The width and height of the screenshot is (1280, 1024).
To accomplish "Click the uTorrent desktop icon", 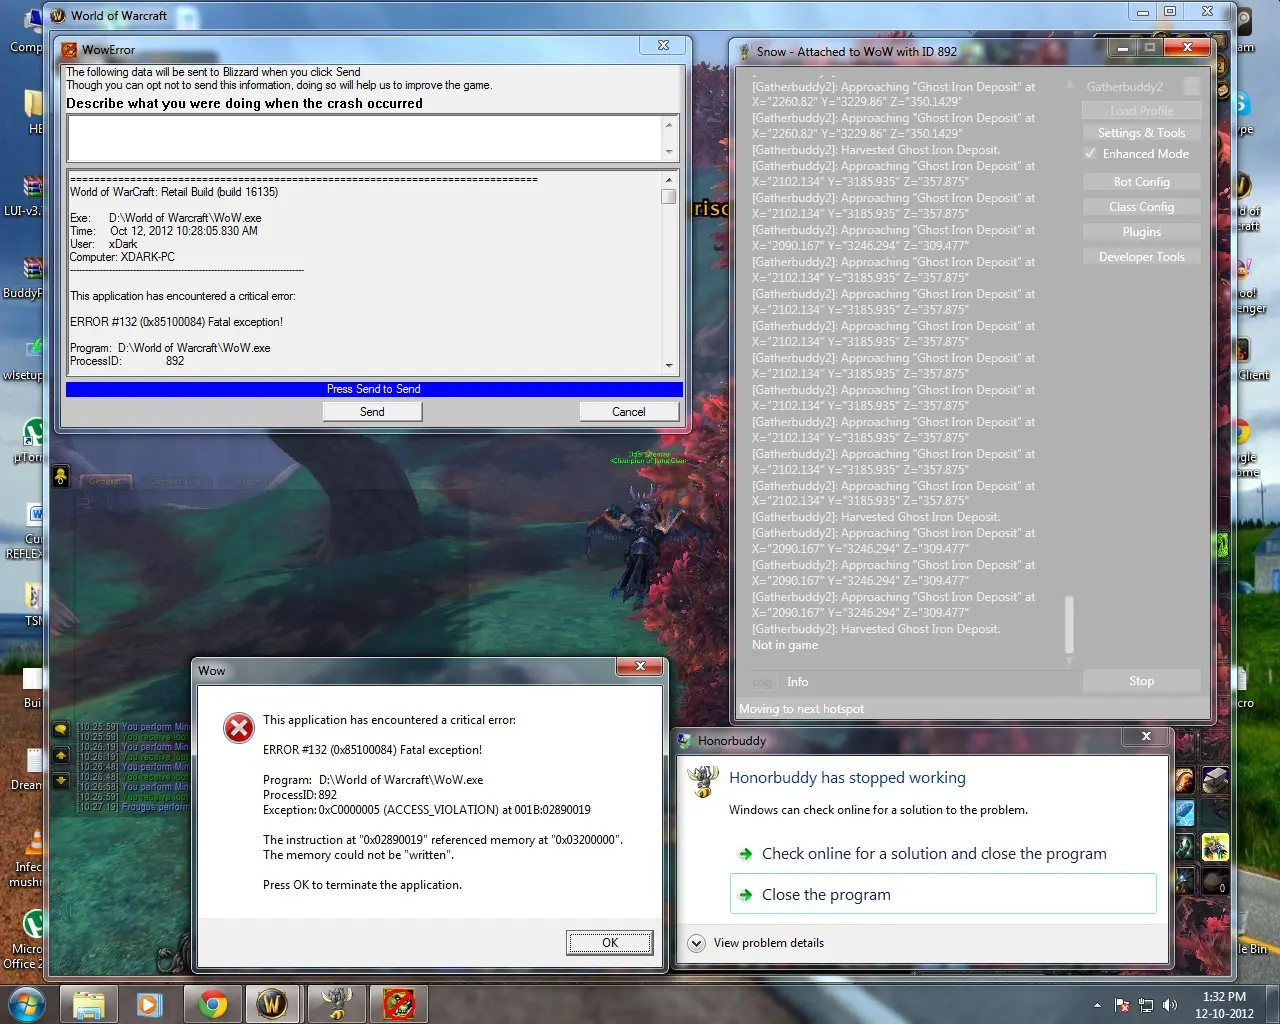I will [34, 433].
